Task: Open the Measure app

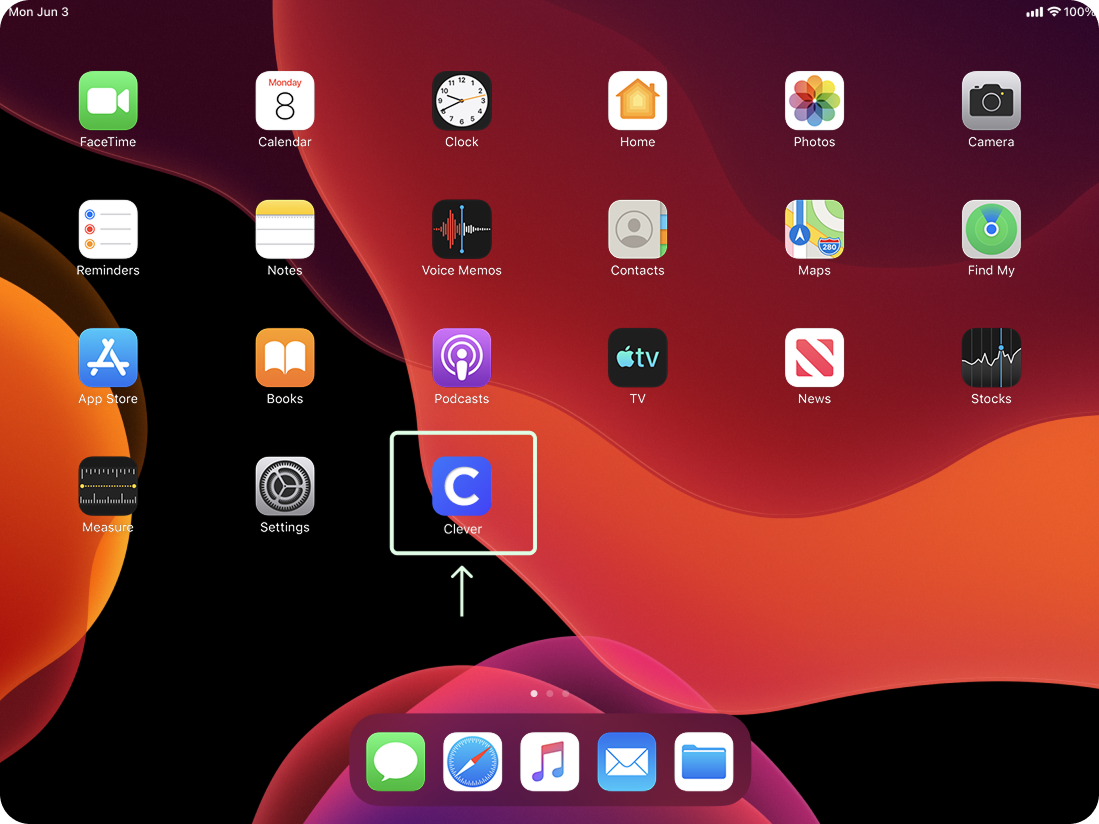Action: (108, 486)
